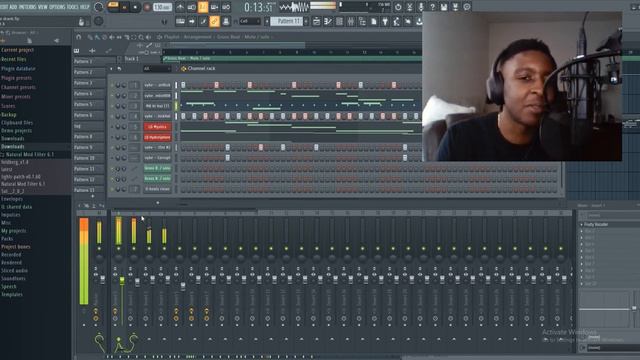Click the microphone icon in top toolbar

(x=421, y=7)
